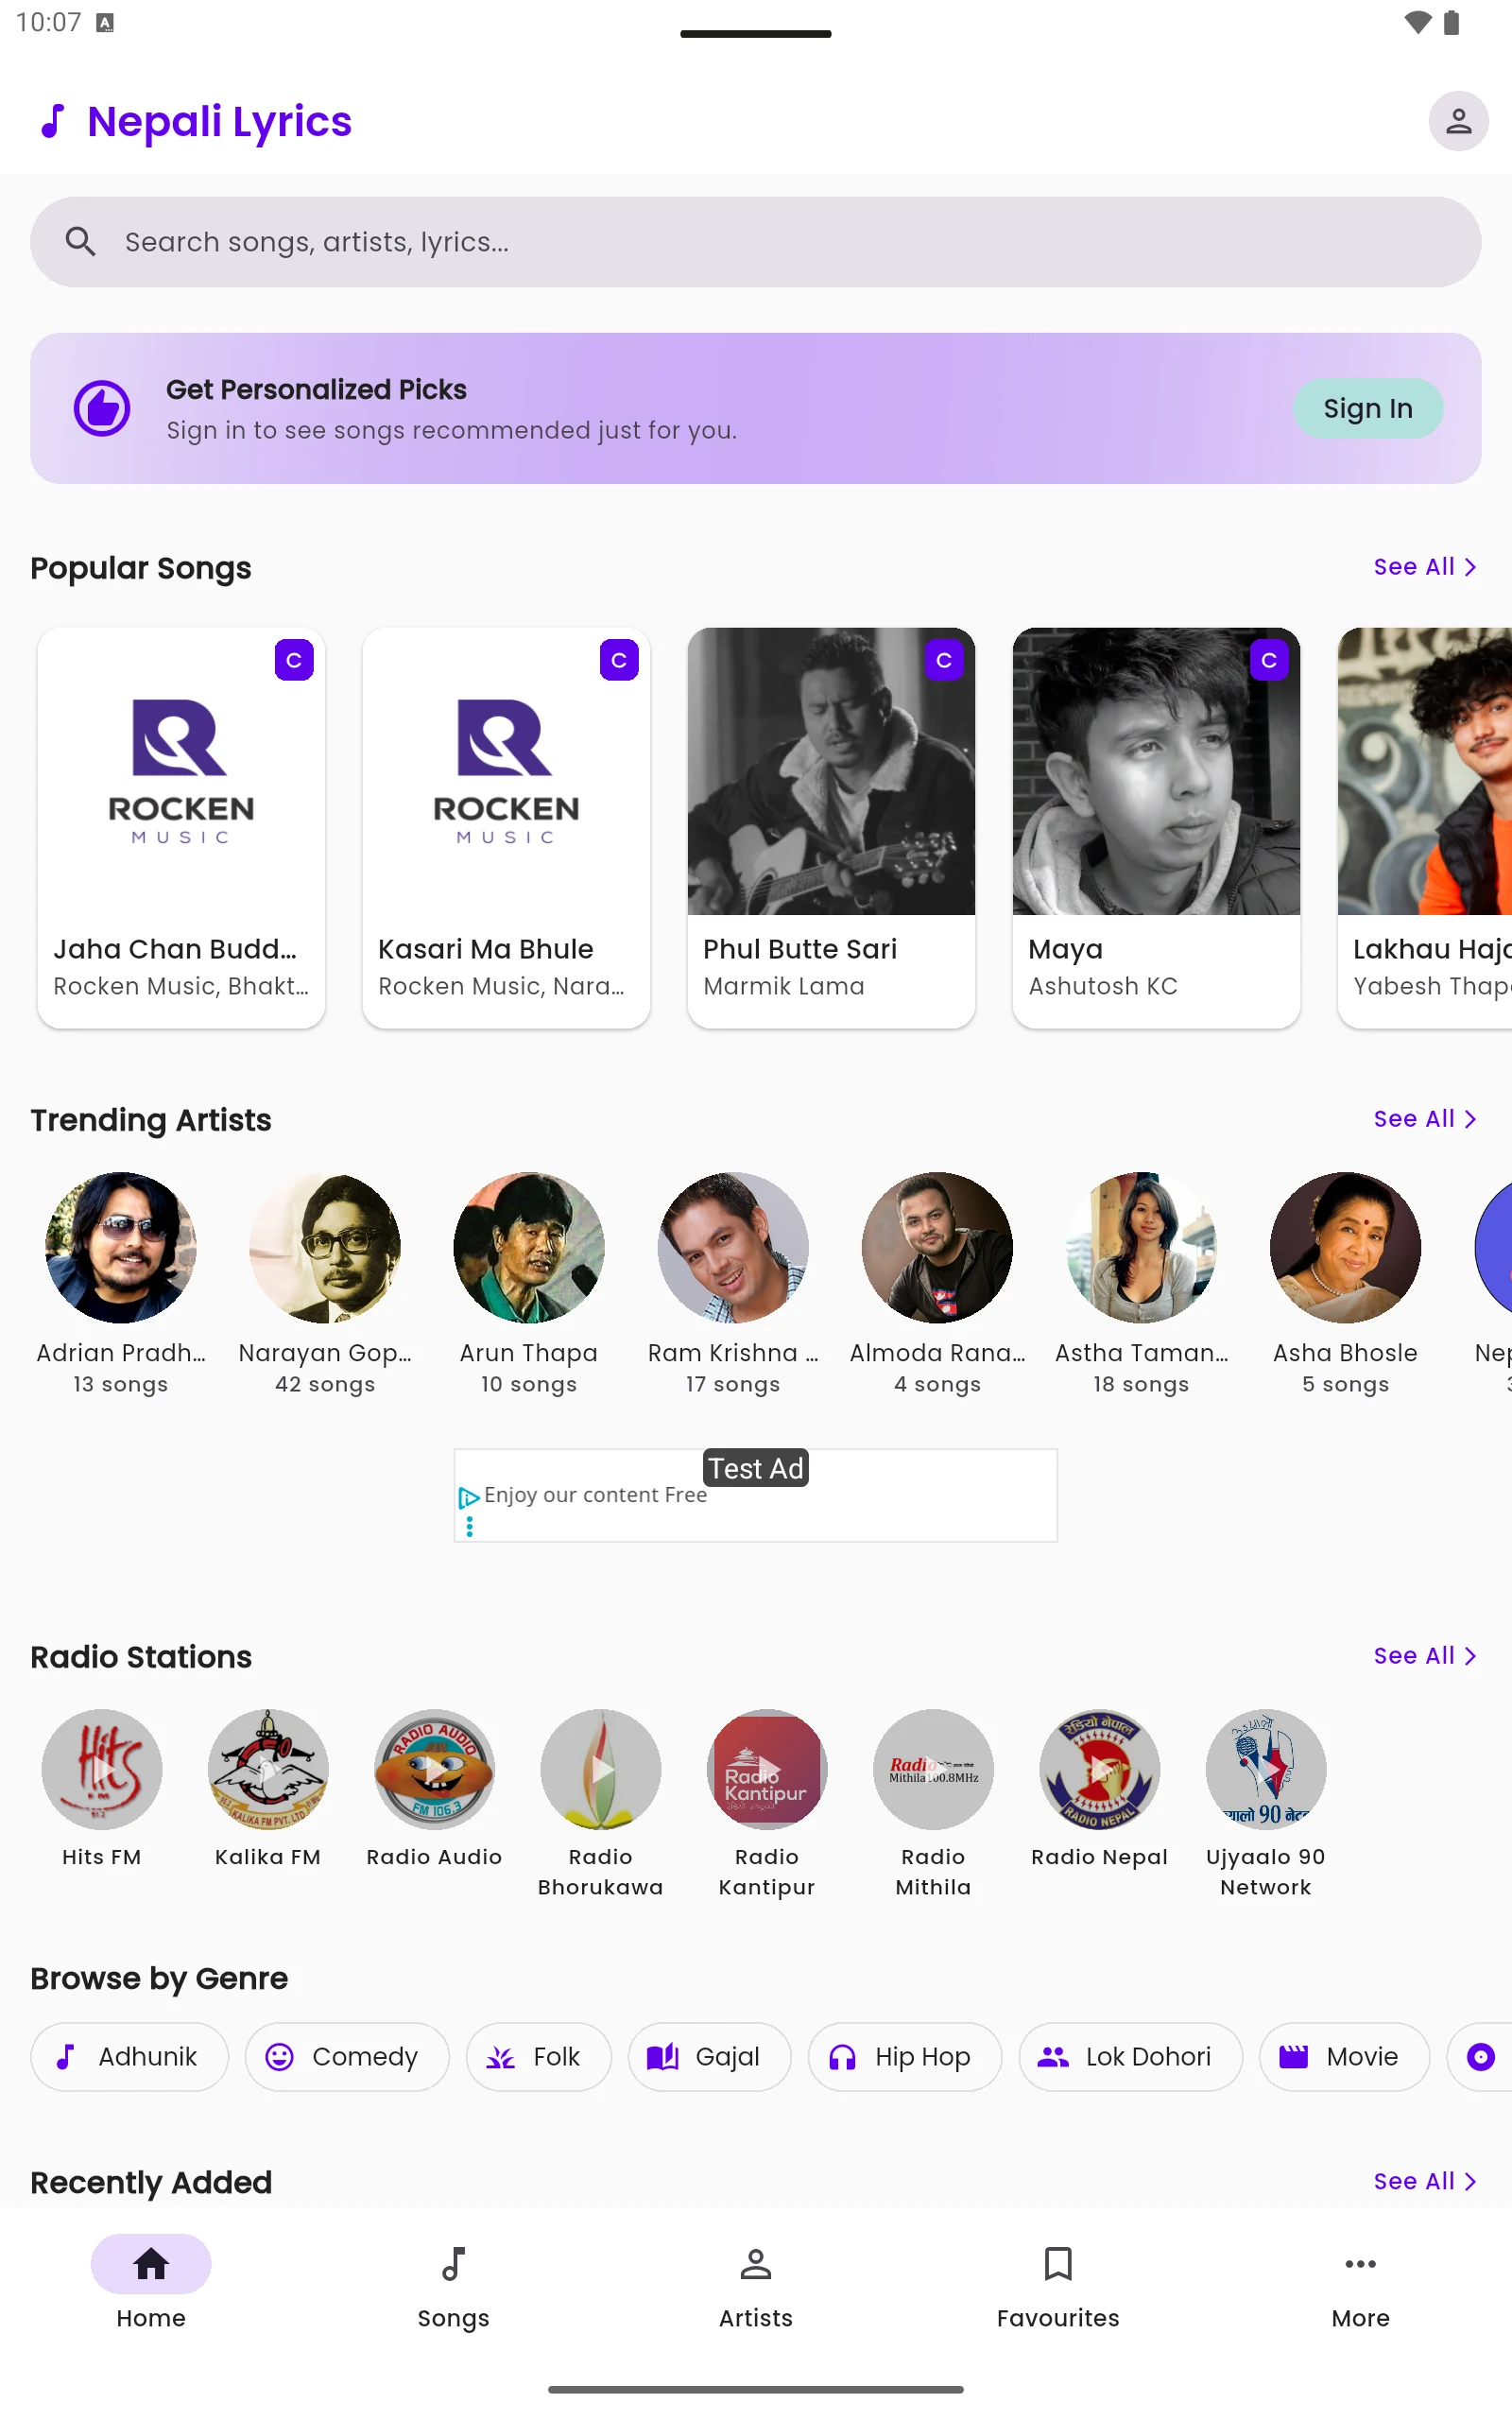Screen dimensions: 1512x2420
Task: Switch to the Favourites tab
Action: [x=1058, y=2282]
